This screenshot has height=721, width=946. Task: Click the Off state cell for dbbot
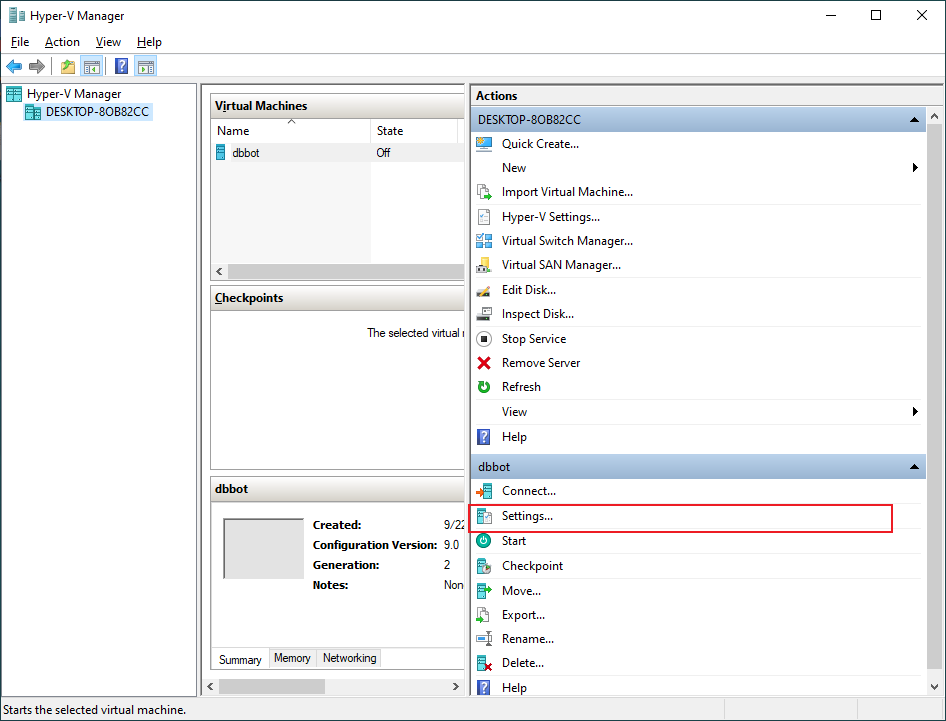[x=383, y=153]
